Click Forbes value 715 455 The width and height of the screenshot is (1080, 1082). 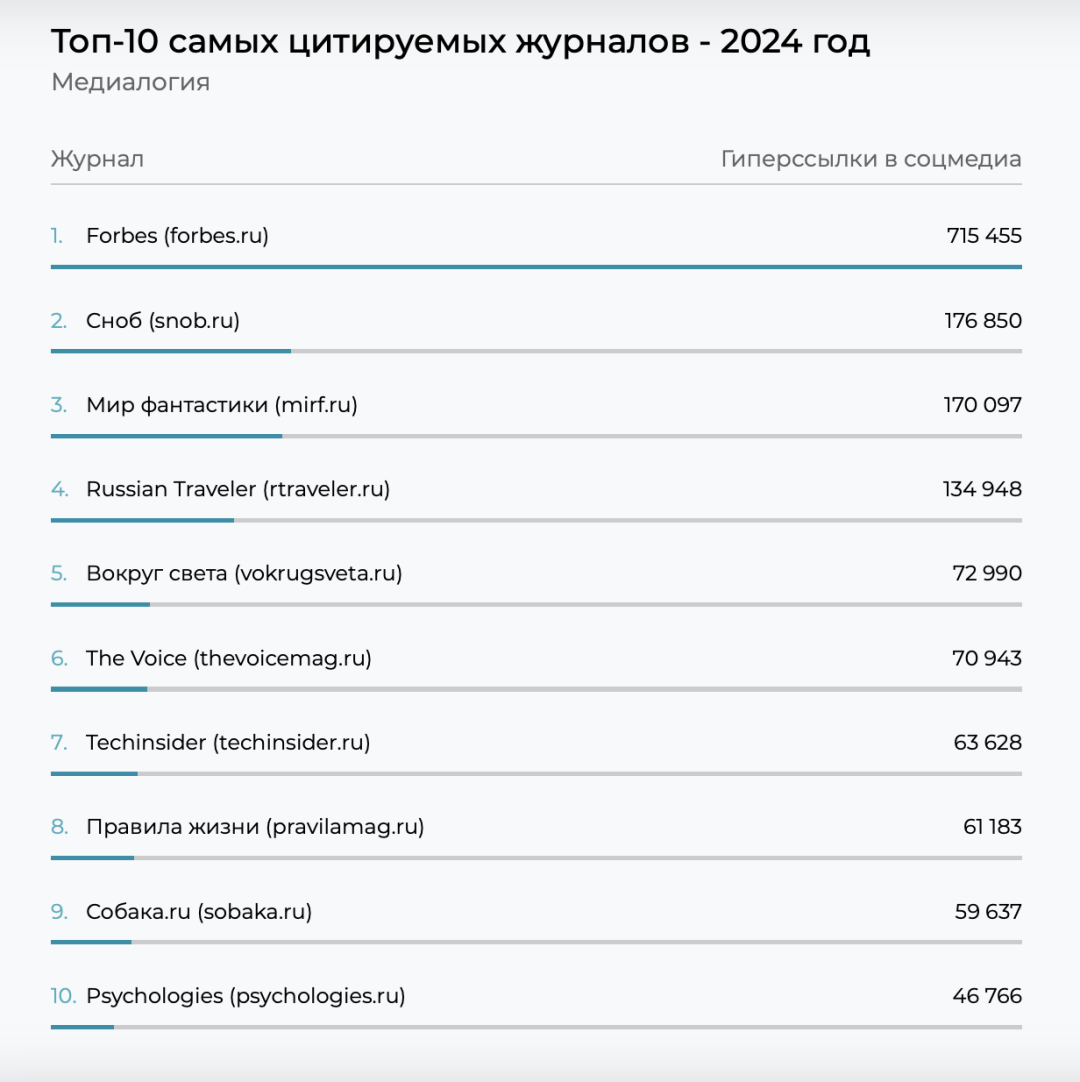pos(984,236)
